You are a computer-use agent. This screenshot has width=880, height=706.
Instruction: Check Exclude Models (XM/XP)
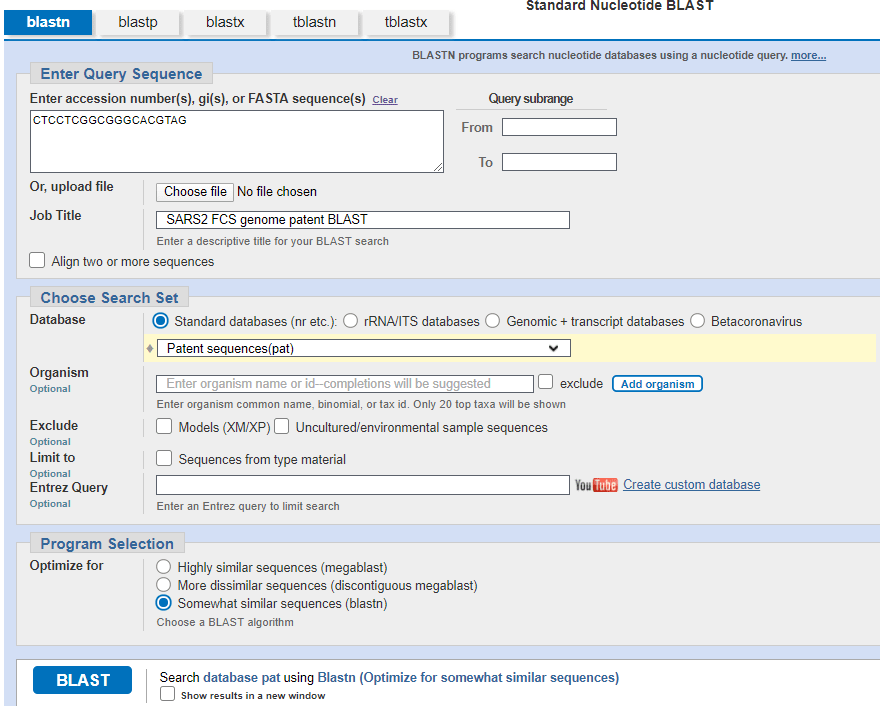[164, 426]
